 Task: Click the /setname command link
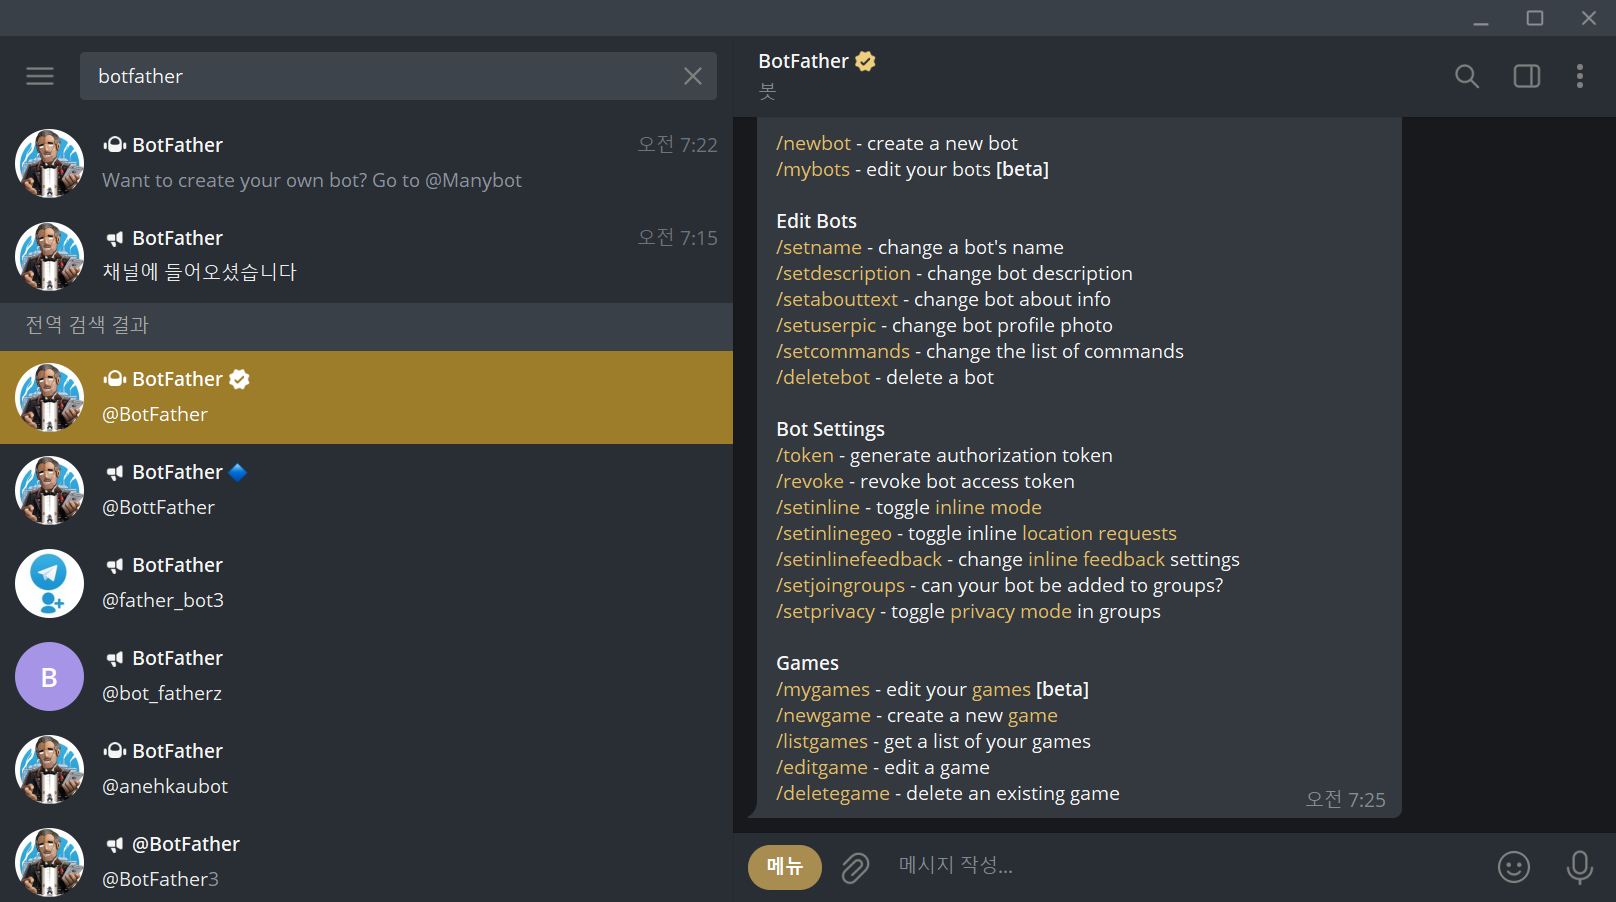point(819,247)
